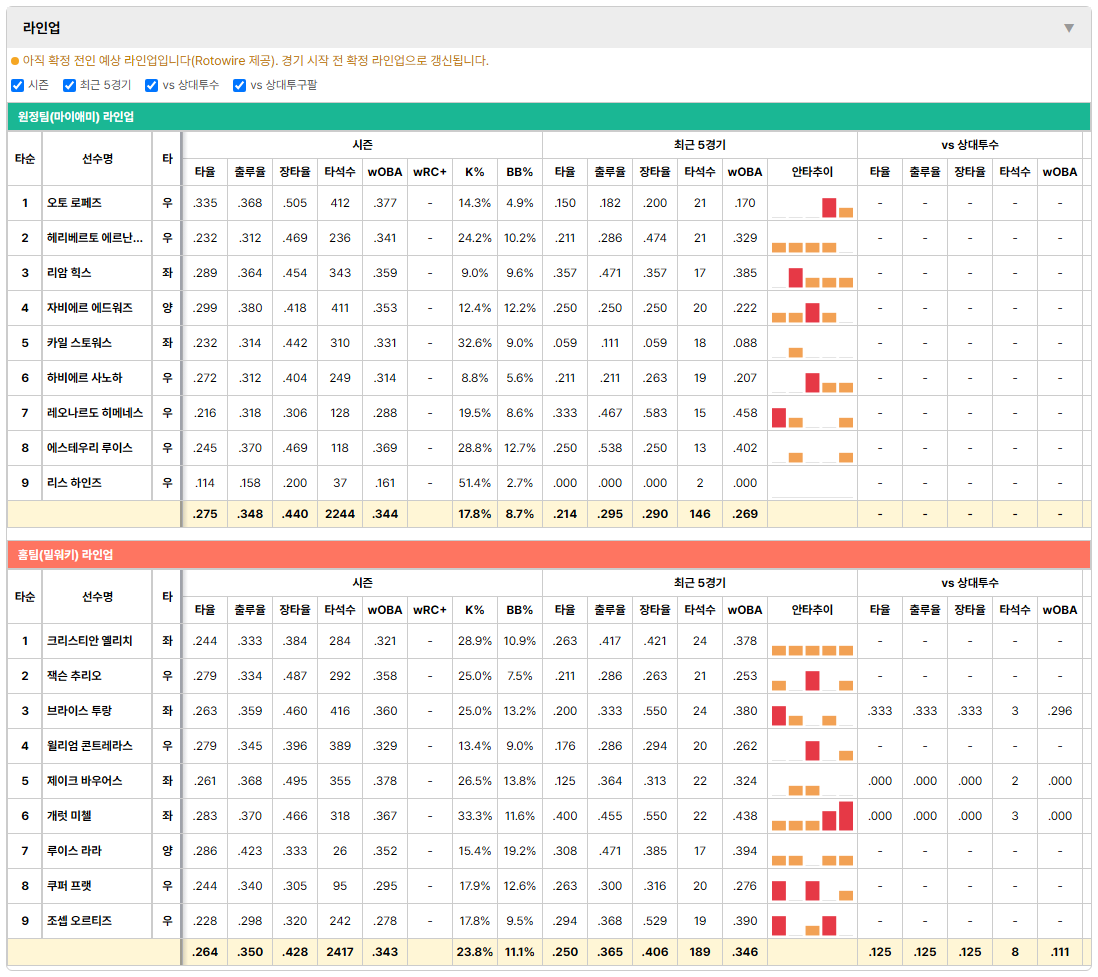Viewport: 1098px width, 977px height.
Task: Collapse the 라인업 panel with the arrow
Action: tap(1069, 28)
